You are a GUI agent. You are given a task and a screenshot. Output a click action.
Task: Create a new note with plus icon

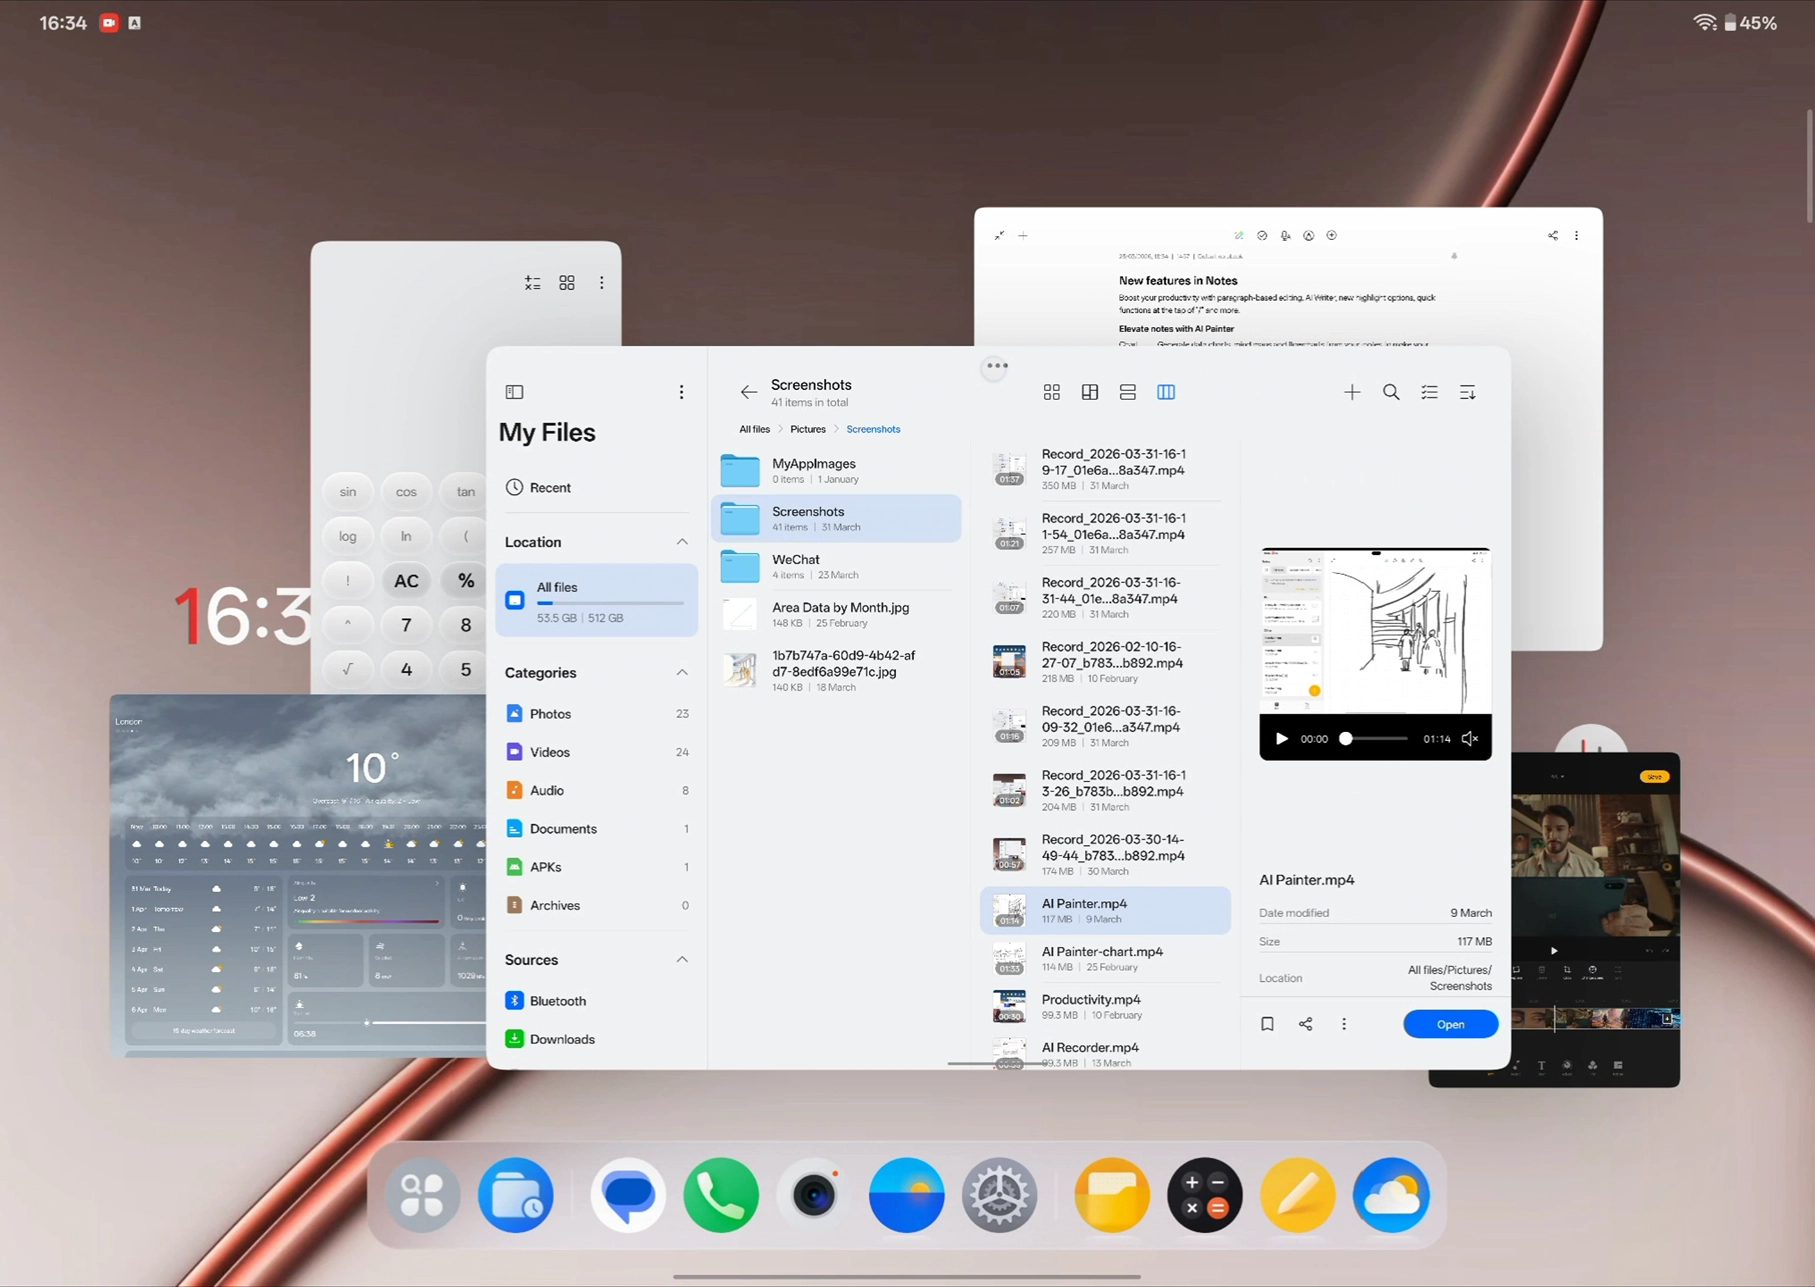[1022, 236]
